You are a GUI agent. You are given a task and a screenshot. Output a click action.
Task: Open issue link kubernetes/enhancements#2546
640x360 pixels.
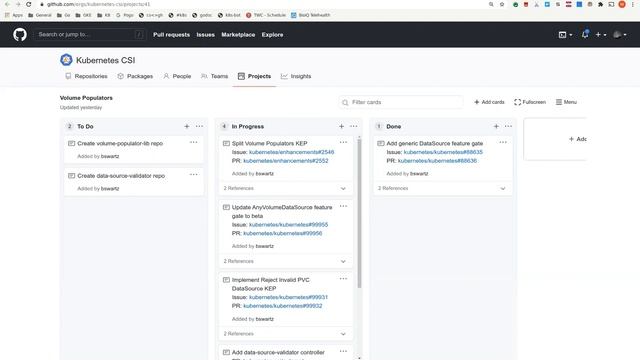pos(291,152)
